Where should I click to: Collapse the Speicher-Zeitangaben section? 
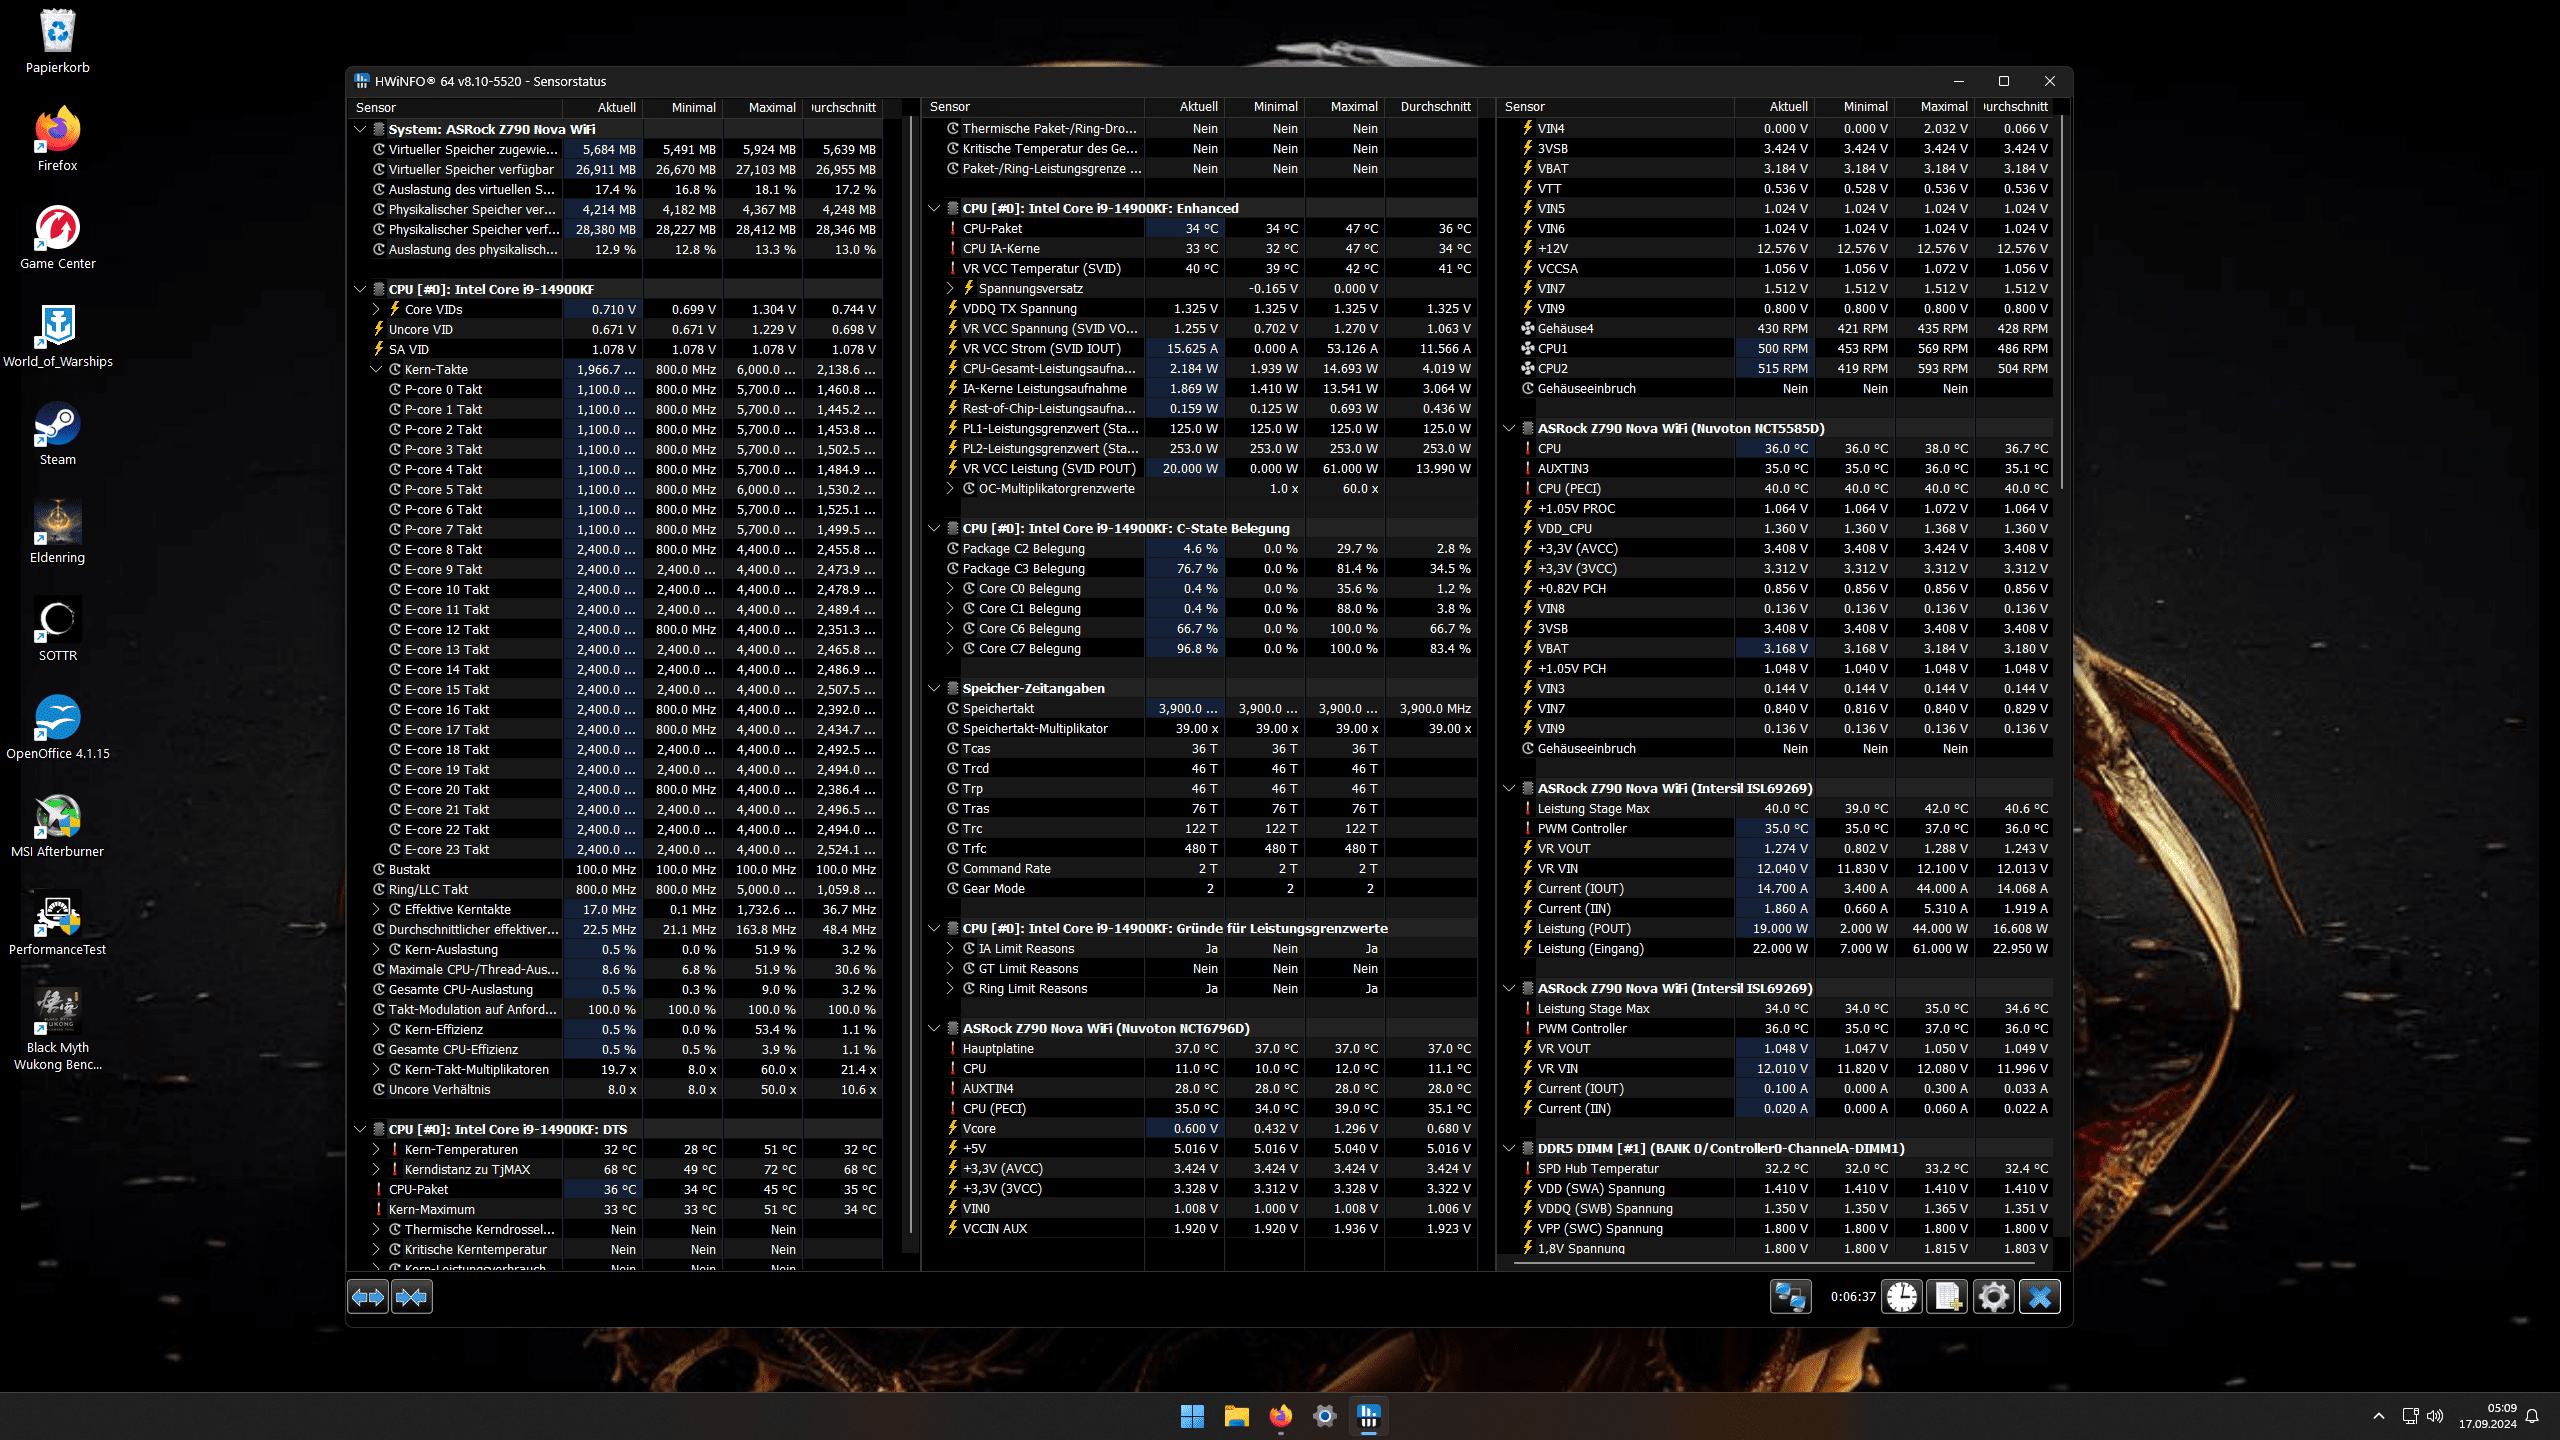pos(934,688)
